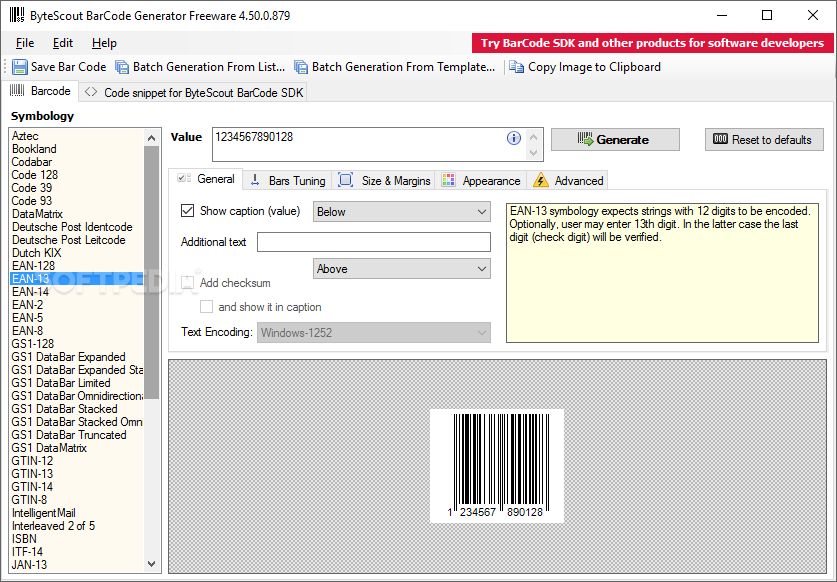Toggle 'and show it in caption' checkbox
The image size is (837, 582).
pos(206,306)
